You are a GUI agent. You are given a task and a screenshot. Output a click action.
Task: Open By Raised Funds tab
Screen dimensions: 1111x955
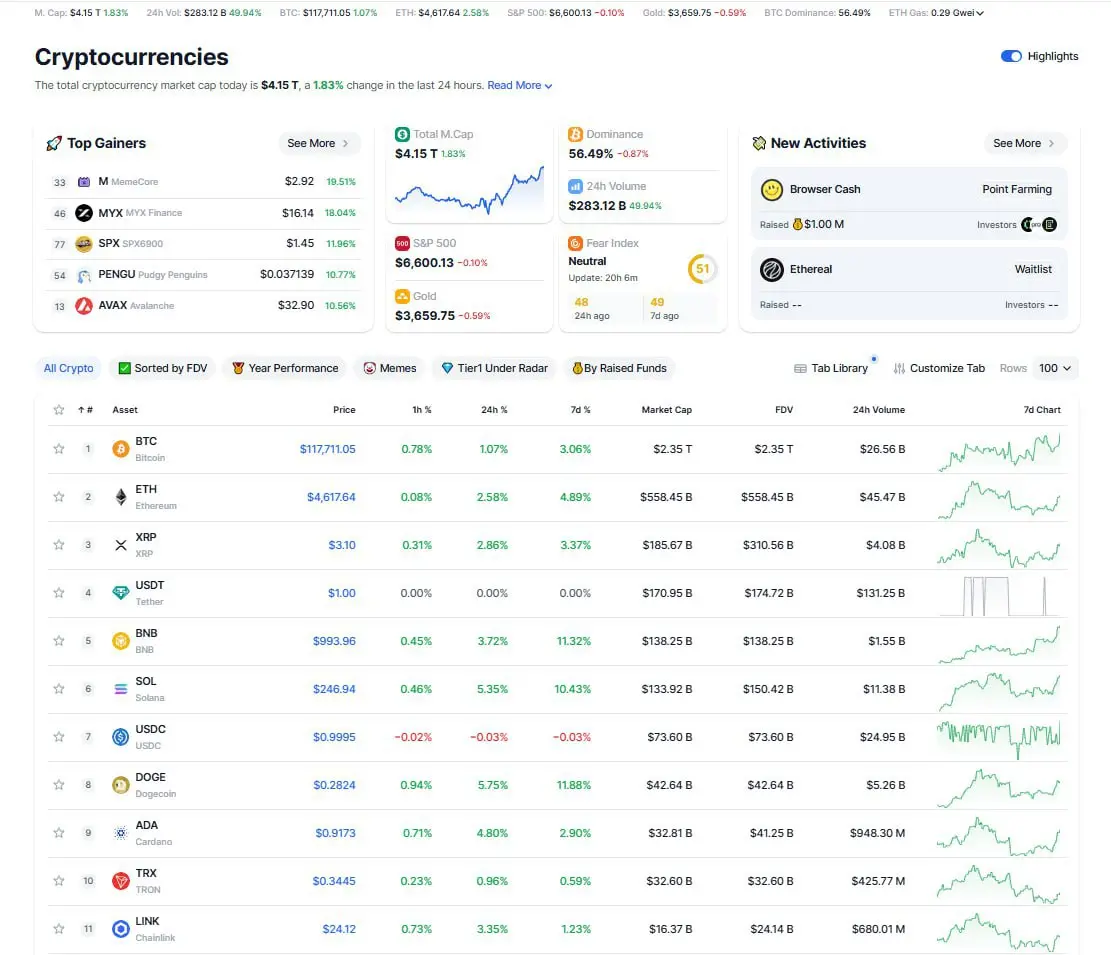pyautogui.click(x=619, y=368)
